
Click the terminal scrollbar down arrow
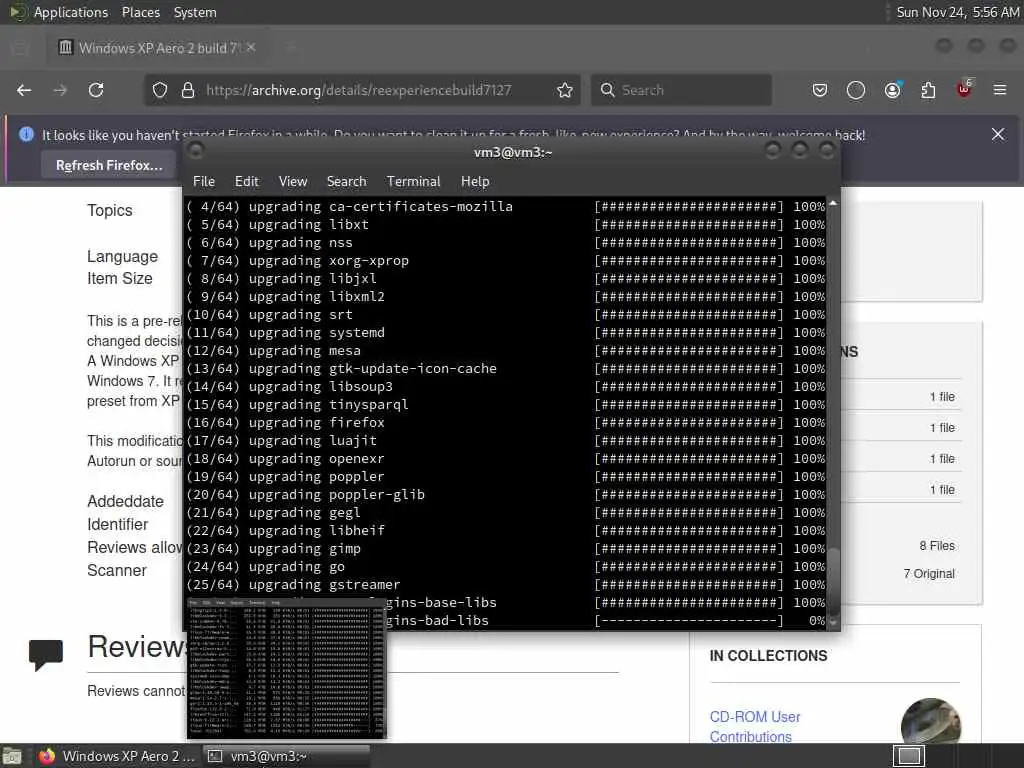click(833, 623)
